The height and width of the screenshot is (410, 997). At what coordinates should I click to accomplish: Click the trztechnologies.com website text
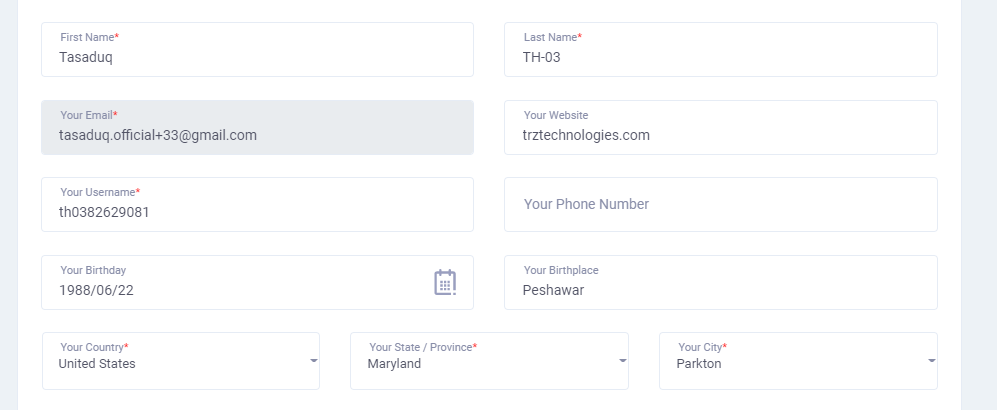coord(586,135)
